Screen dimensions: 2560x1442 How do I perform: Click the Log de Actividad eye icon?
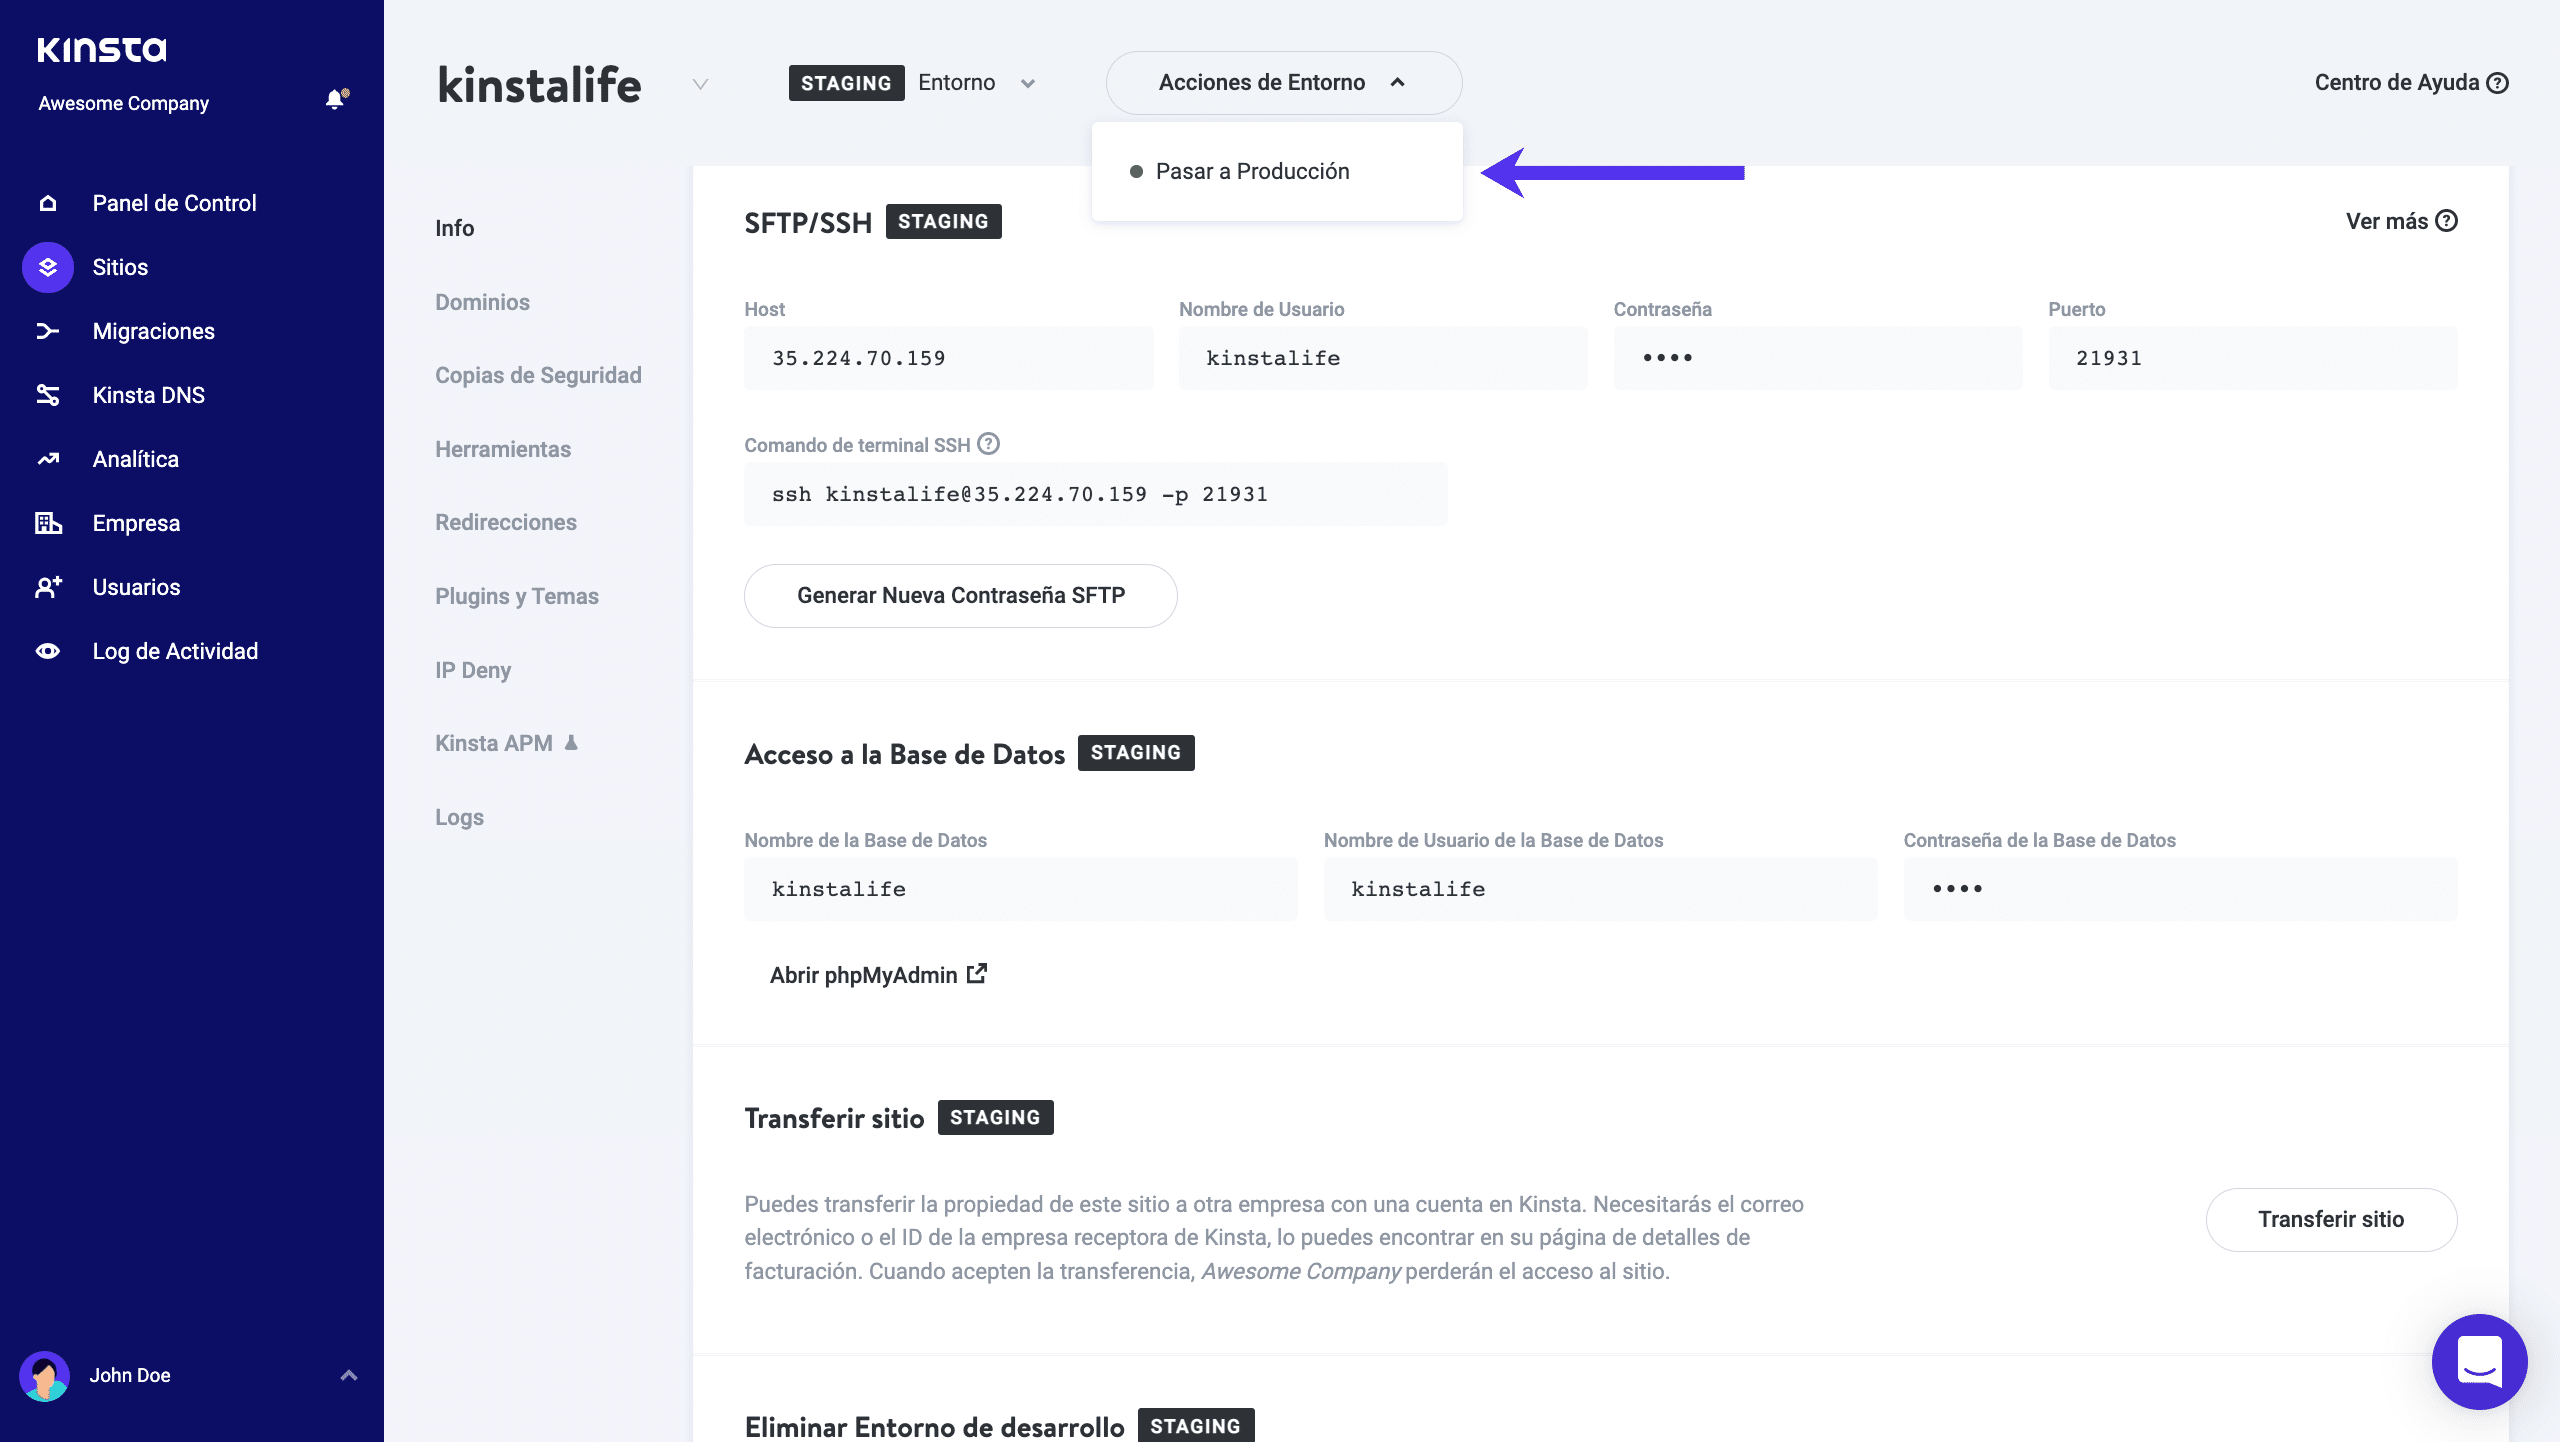pyautogui.click(x=48, y=651)
